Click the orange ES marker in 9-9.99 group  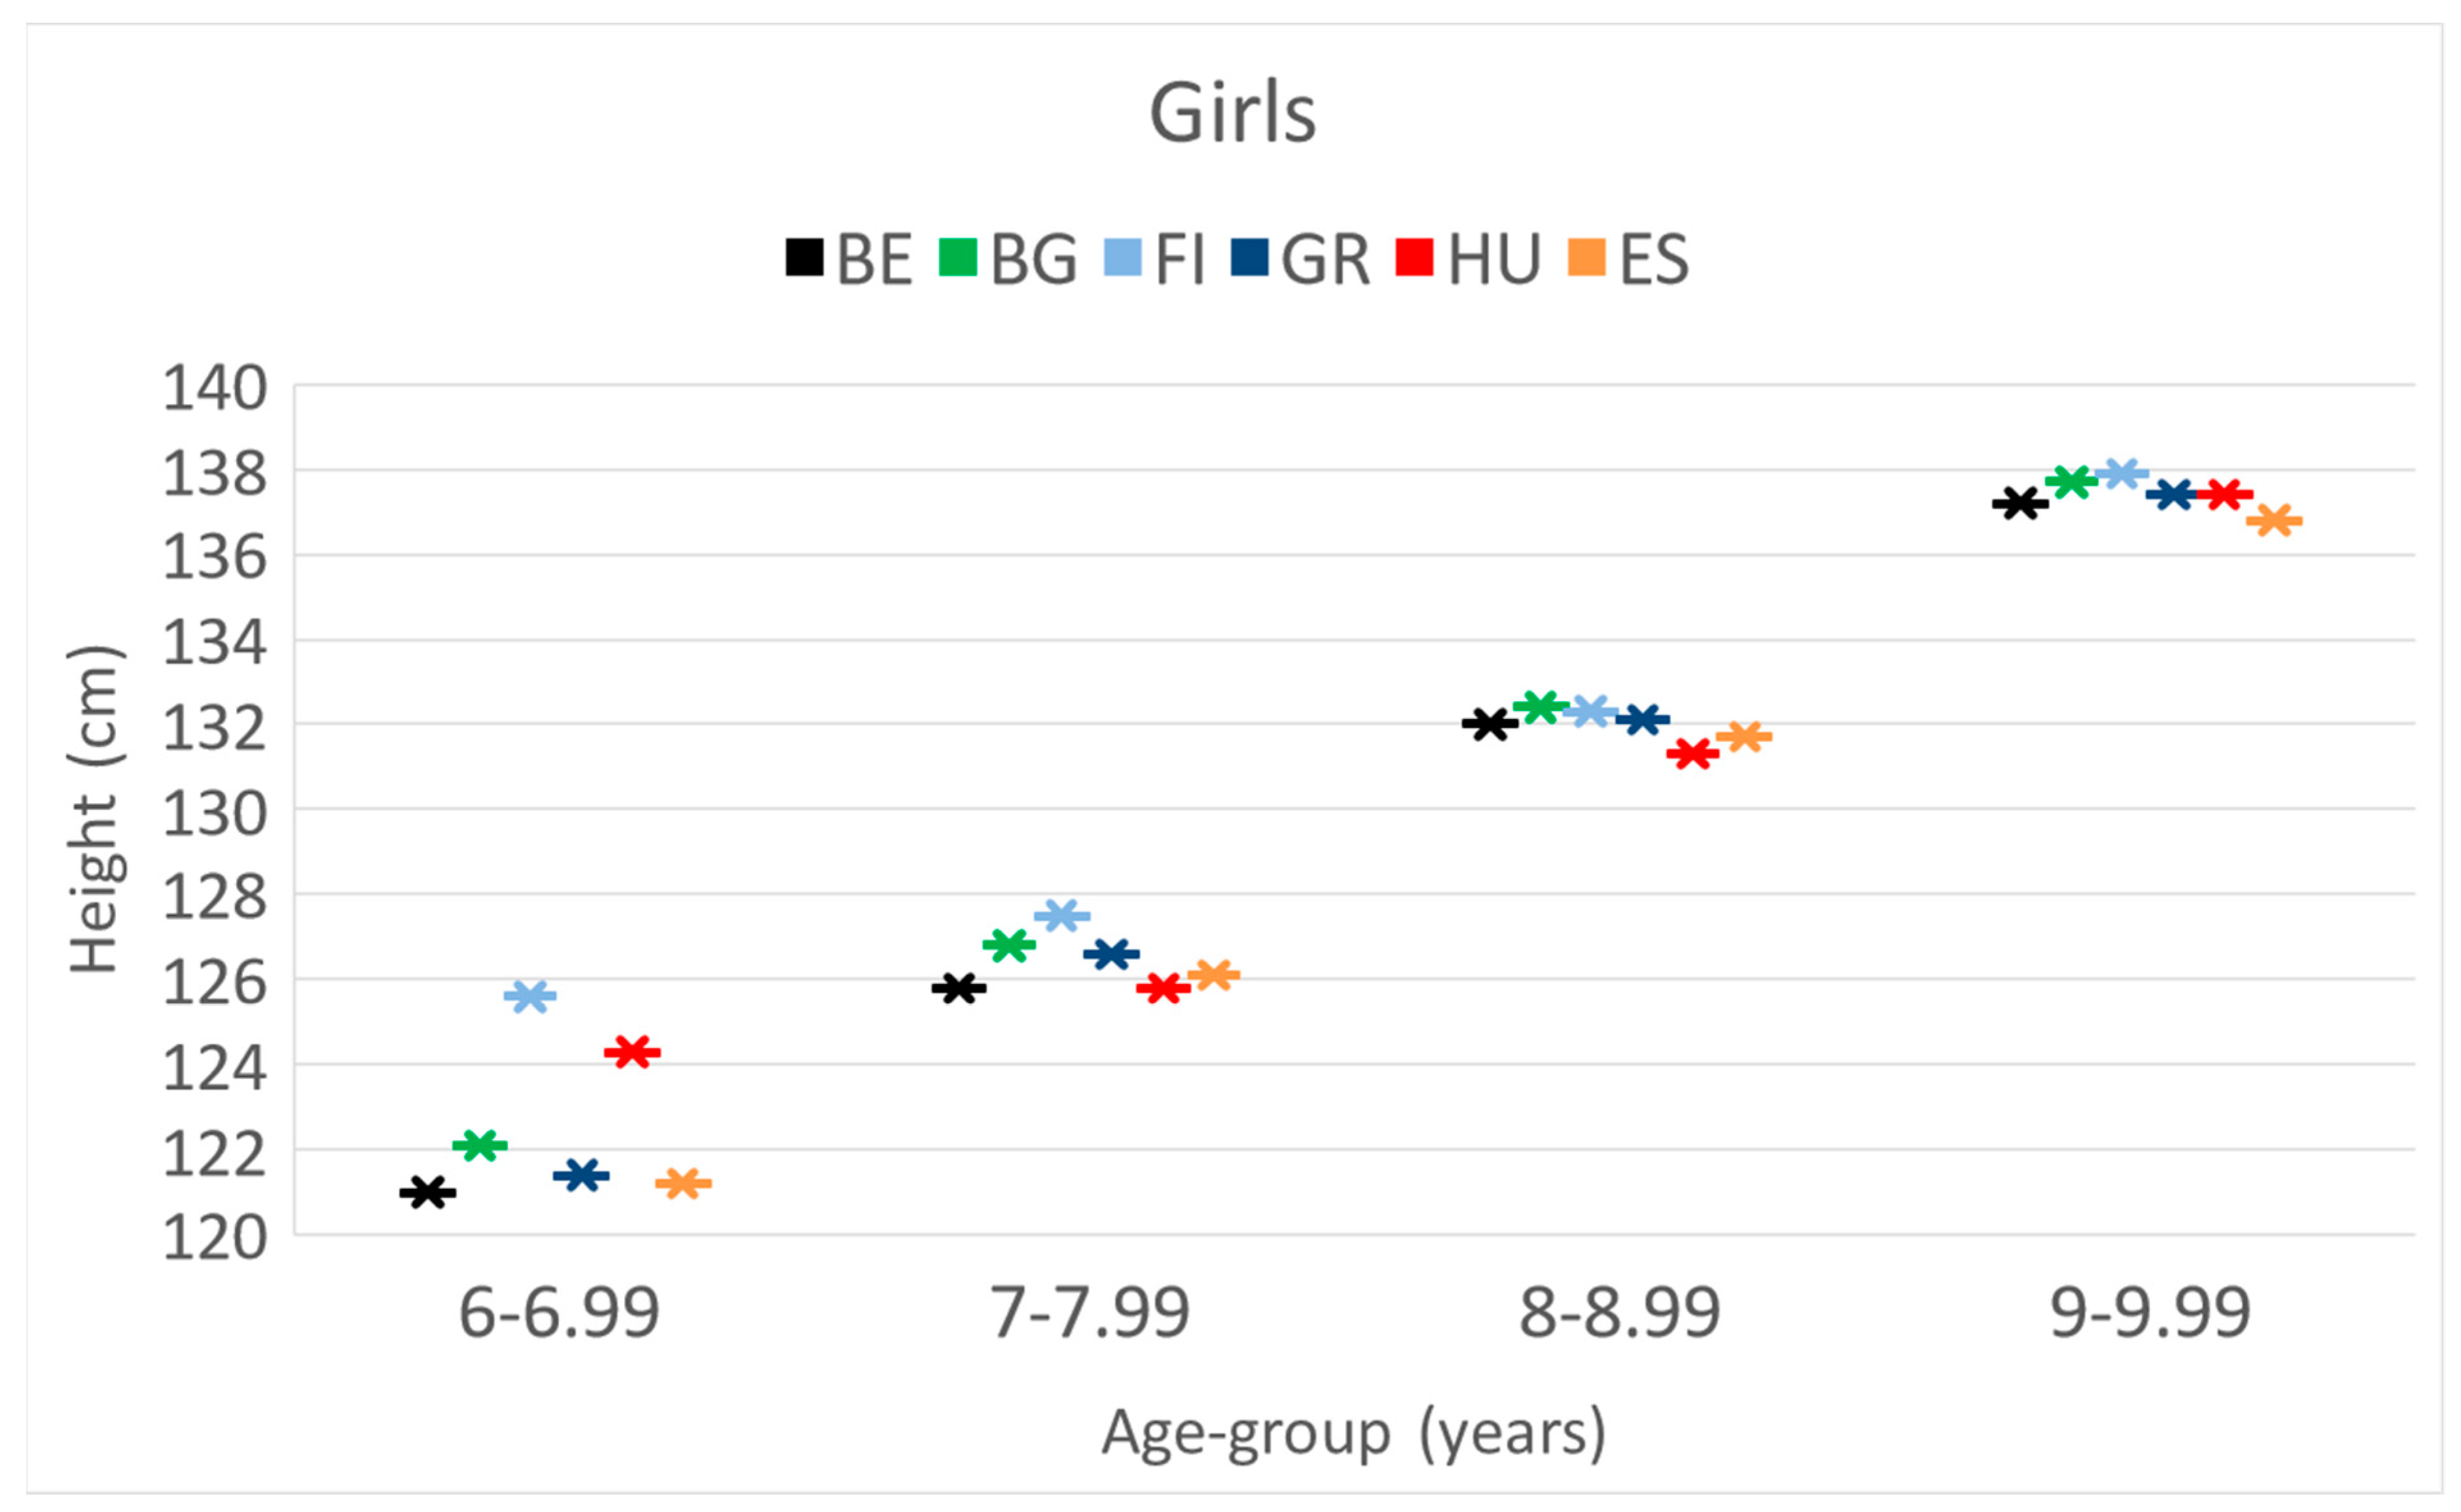point(2274,520)
